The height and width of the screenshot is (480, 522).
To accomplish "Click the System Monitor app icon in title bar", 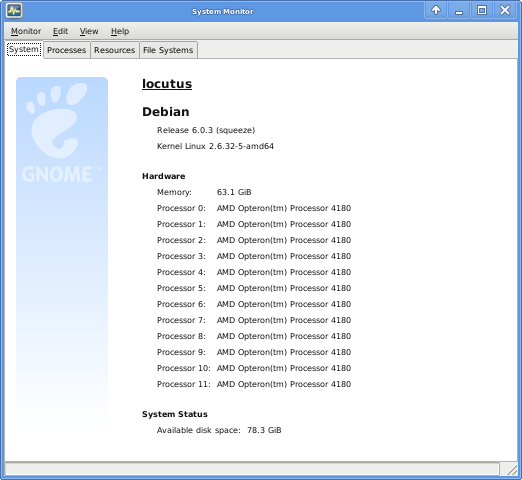I will 14,11.
